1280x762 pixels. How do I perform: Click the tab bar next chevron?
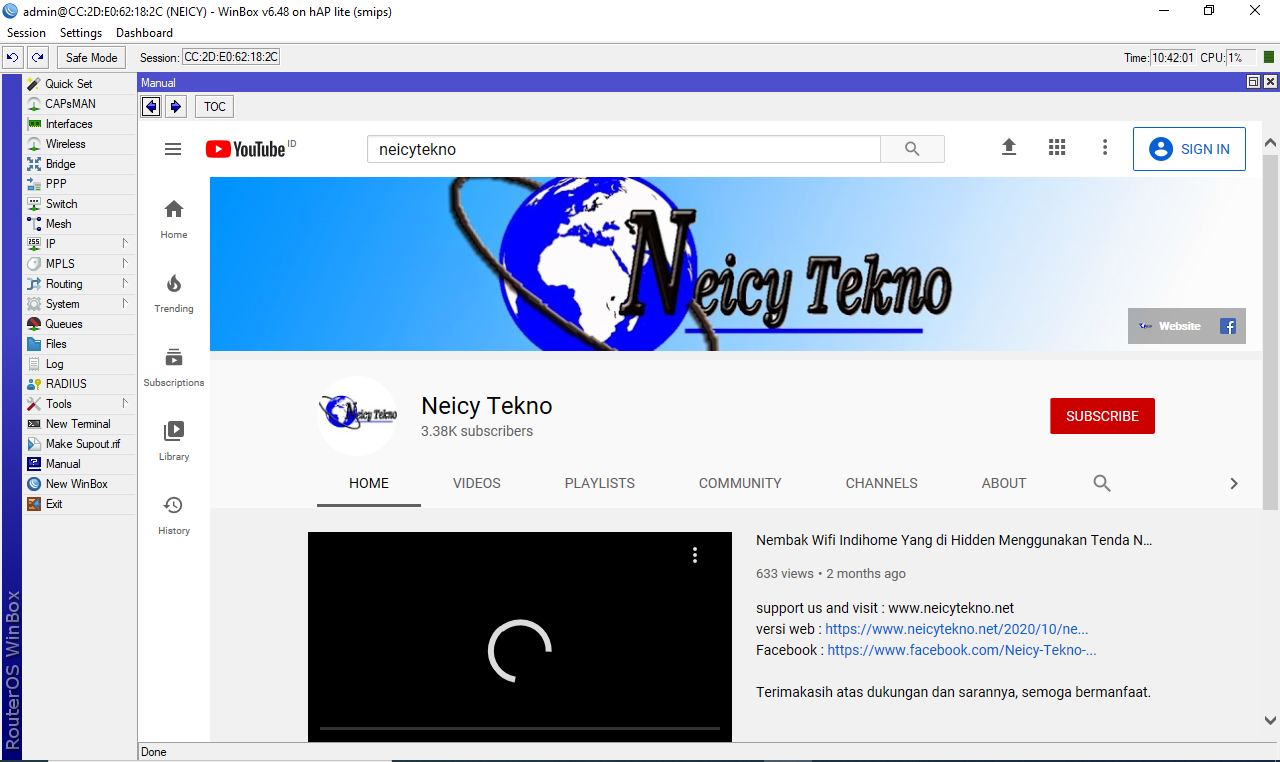click(x=1234, y=483)
